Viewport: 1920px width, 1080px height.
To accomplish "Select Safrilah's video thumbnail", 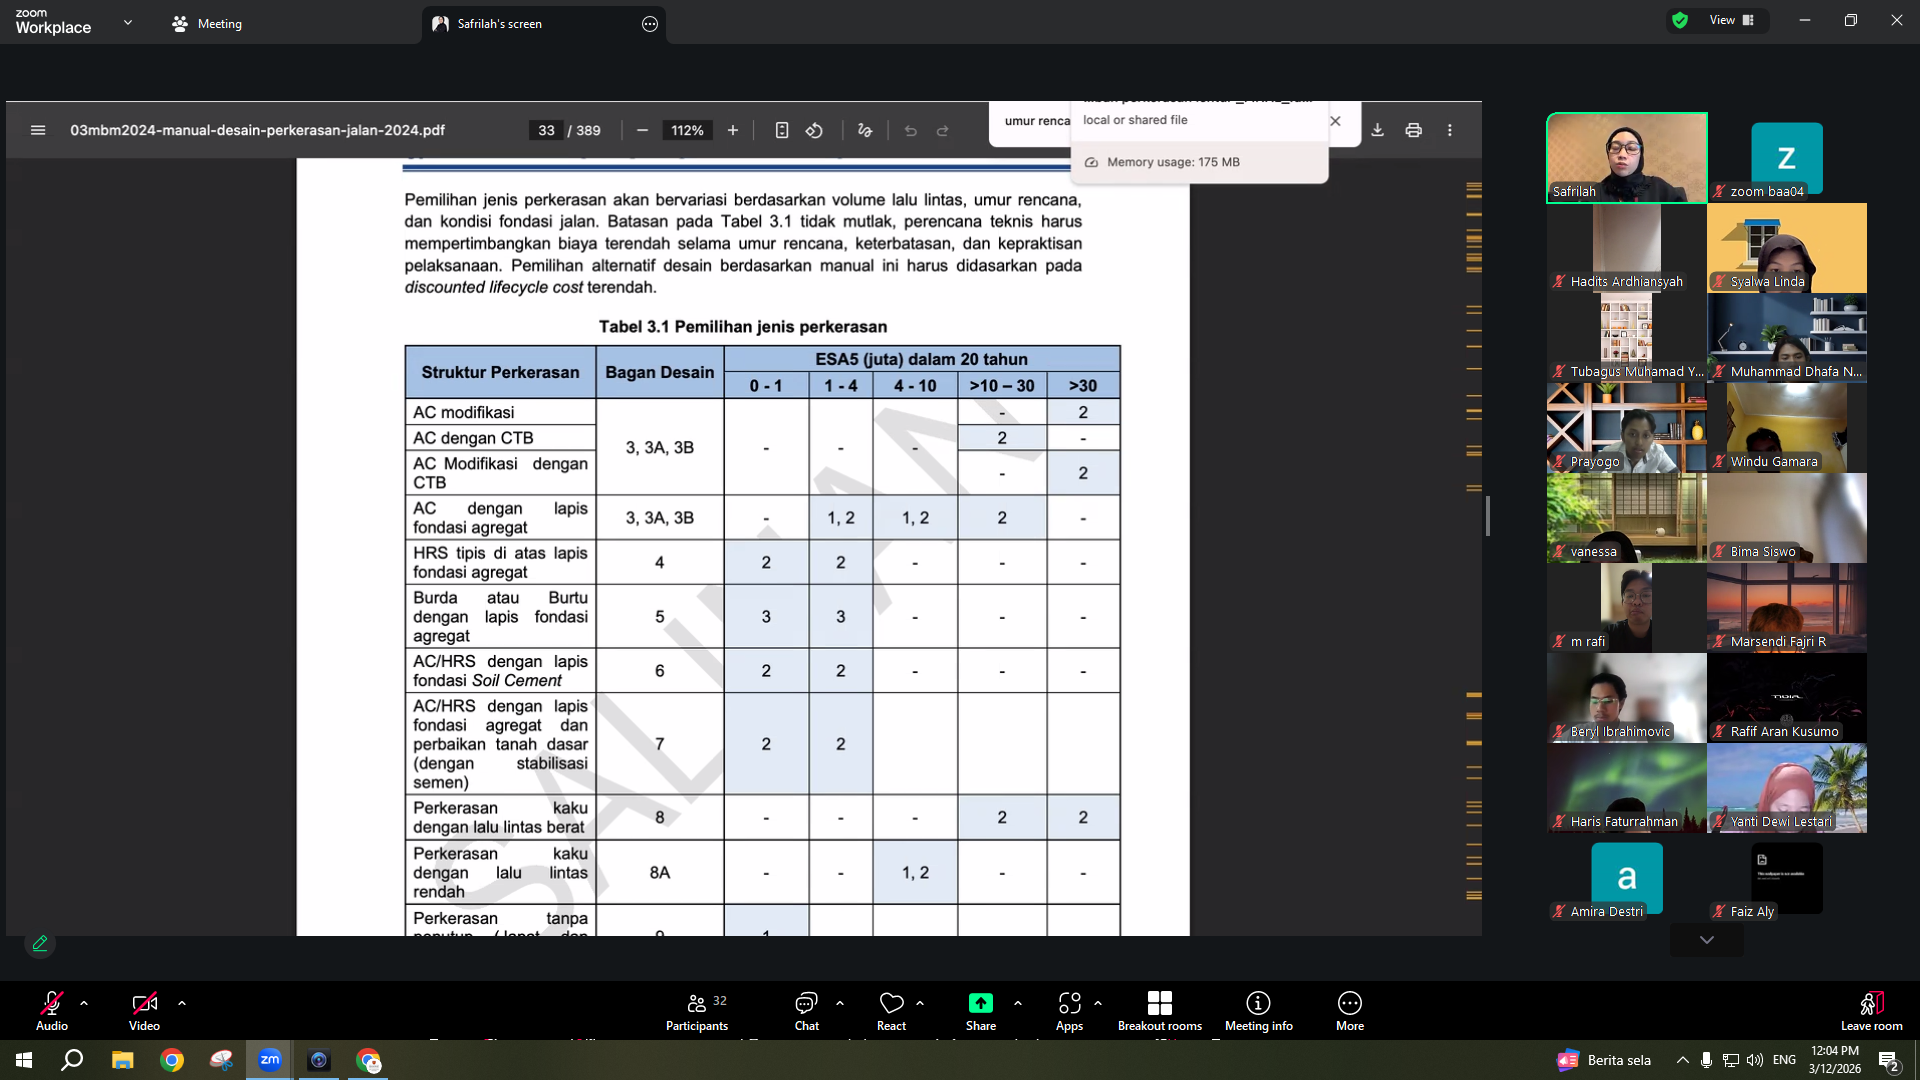I will pyautogui.click(x=1627, y=158).
